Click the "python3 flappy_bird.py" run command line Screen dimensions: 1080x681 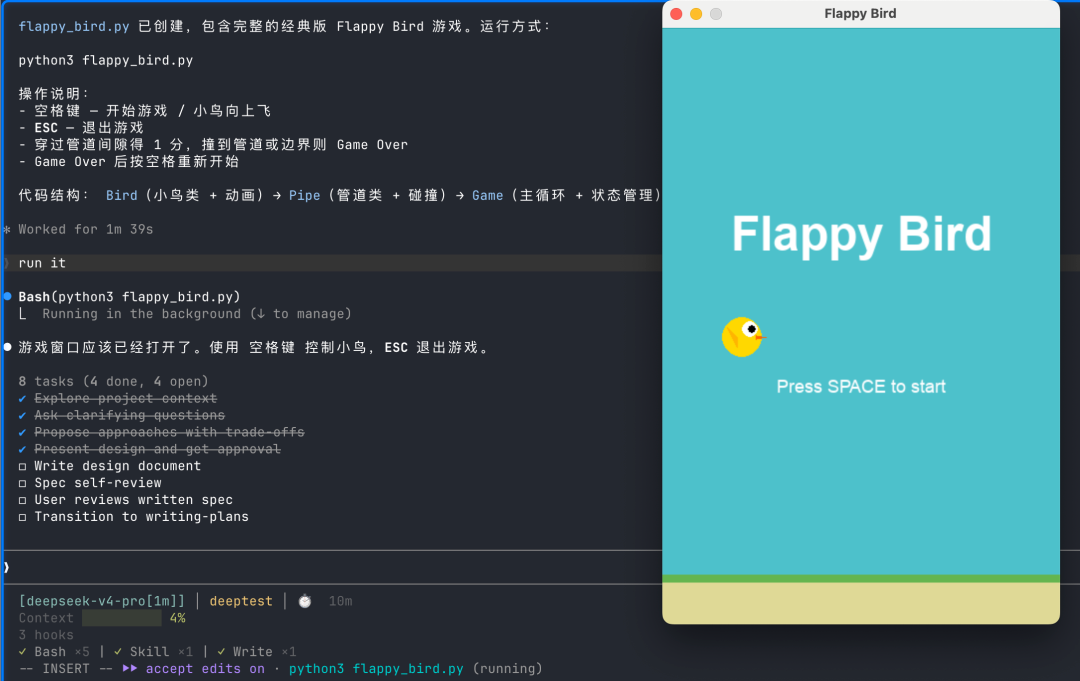105,60
